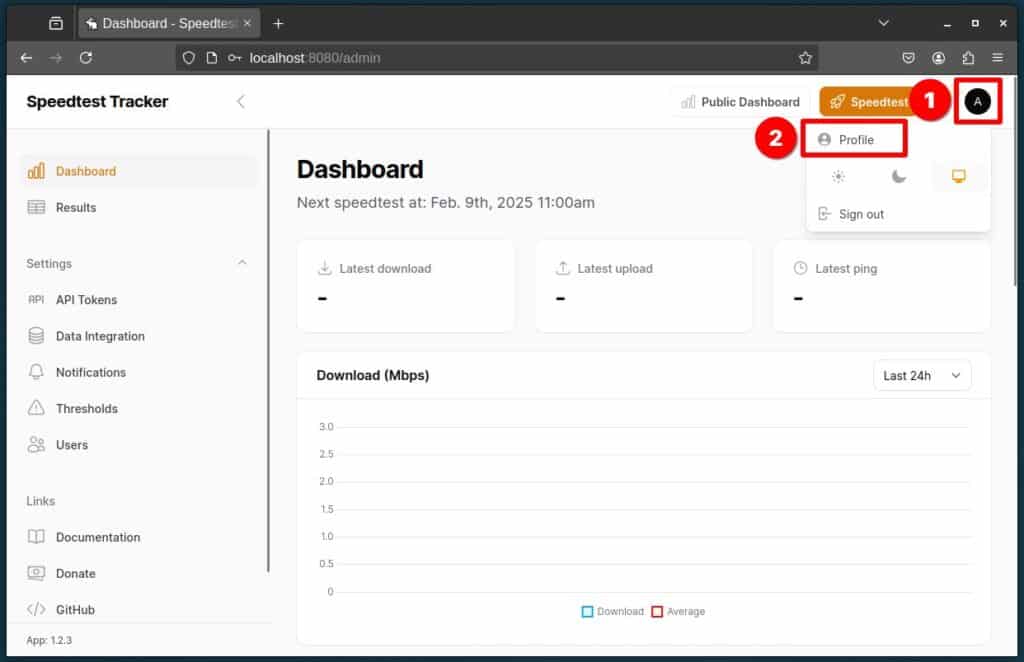
Task: Select system theme monitor icon
Action: [x=958, y=176]
